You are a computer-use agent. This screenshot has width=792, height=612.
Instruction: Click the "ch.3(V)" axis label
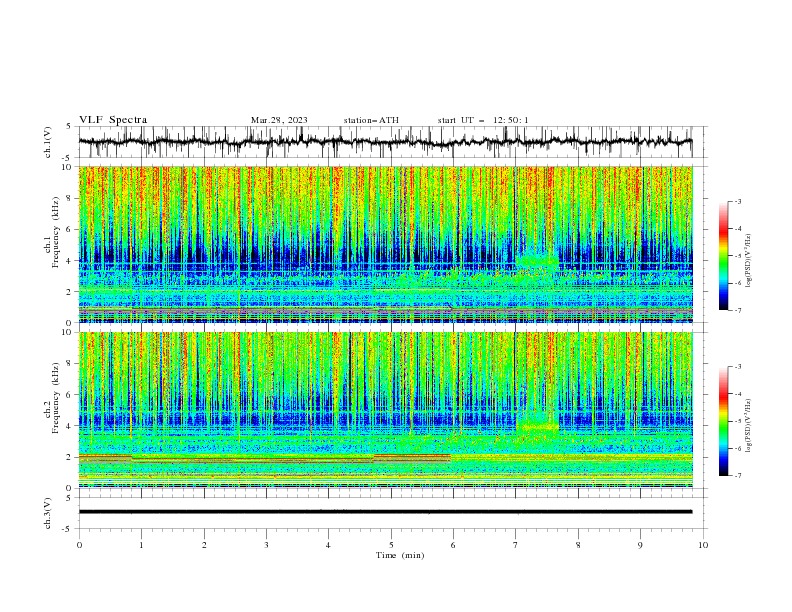coord(48,513)
